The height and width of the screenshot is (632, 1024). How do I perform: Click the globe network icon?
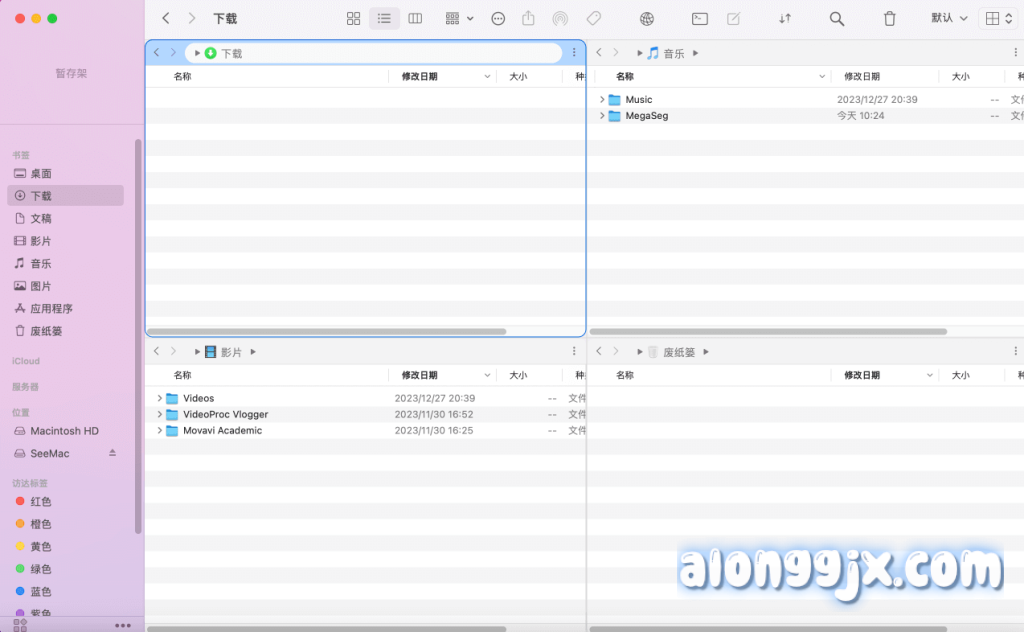[647, 19]
